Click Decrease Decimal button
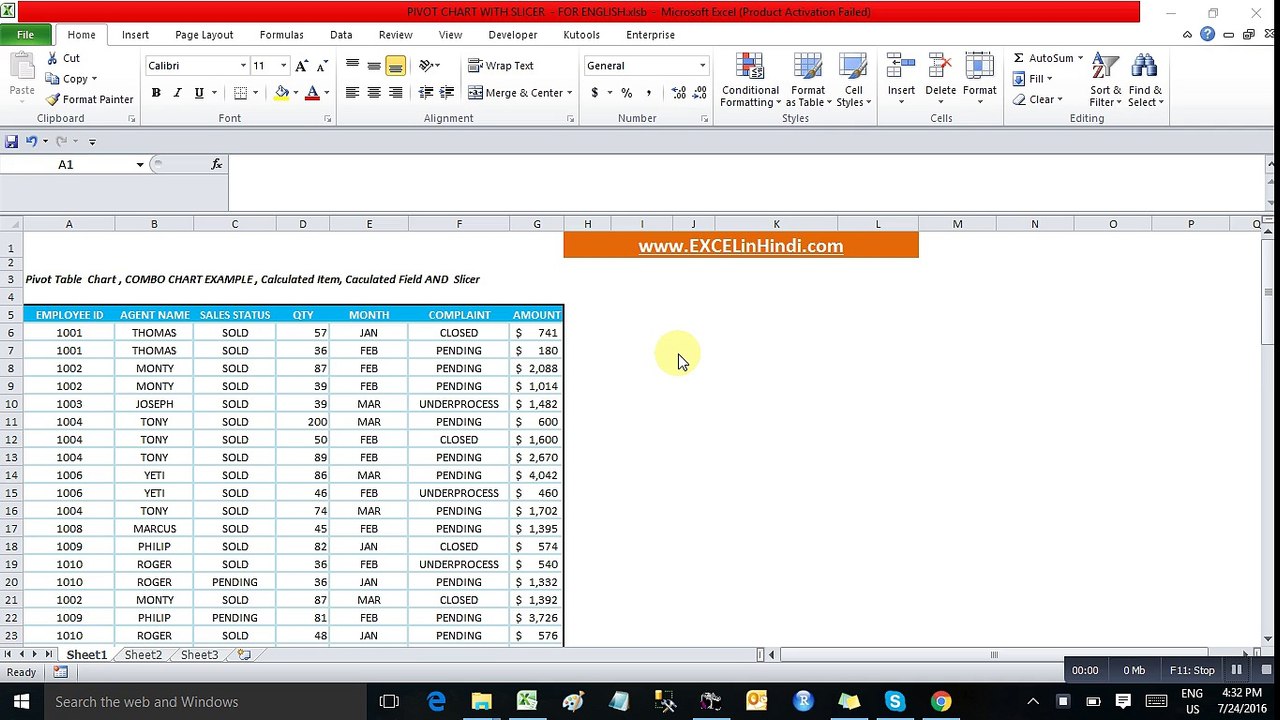 [x=699, y=93]
